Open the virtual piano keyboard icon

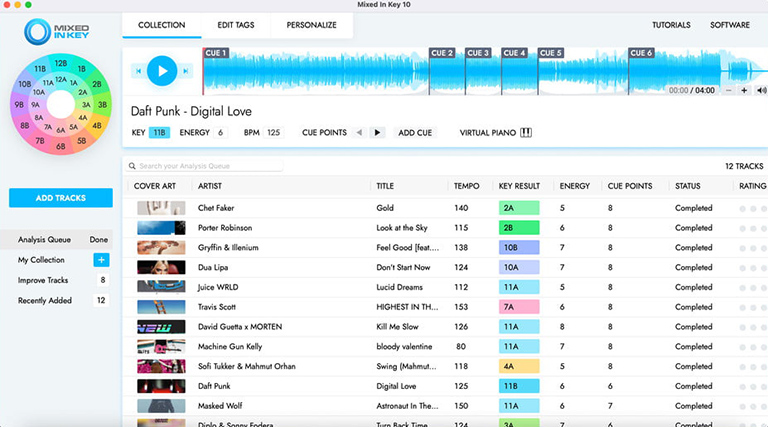(526, 132)
